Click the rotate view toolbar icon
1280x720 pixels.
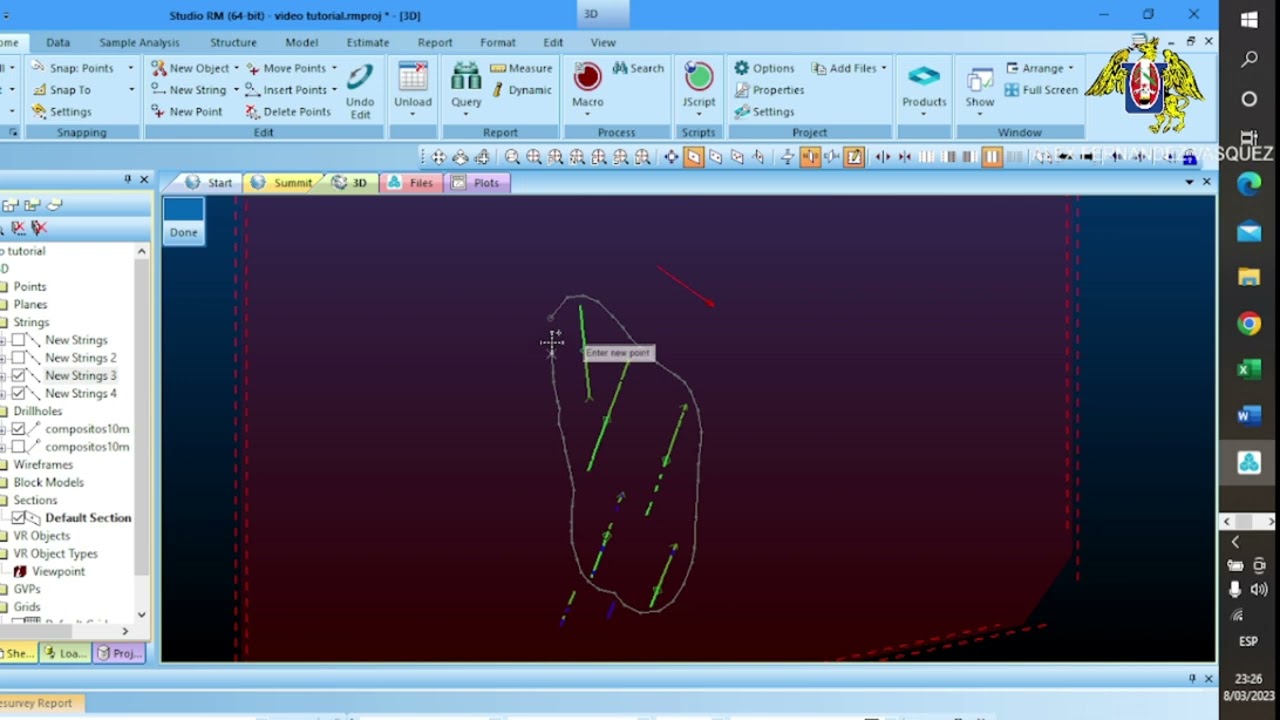[x=460, y=157]
